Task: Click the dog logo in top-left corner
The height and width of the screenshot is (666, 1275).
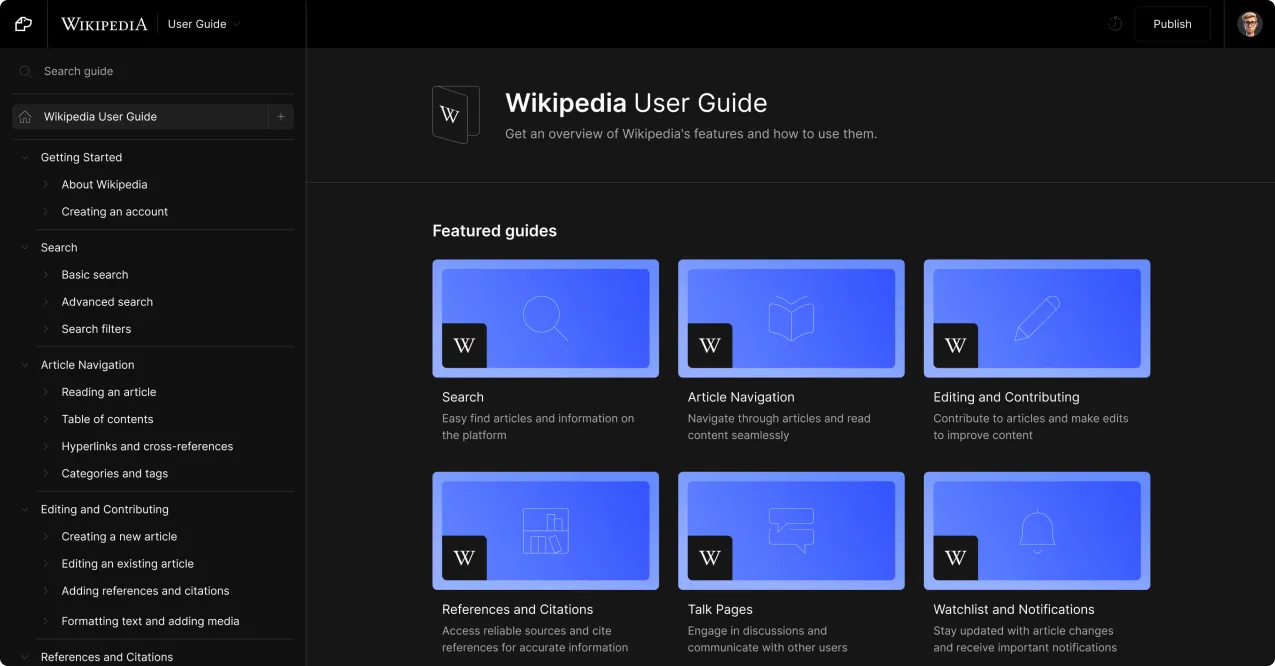Action: coord(23,24)
